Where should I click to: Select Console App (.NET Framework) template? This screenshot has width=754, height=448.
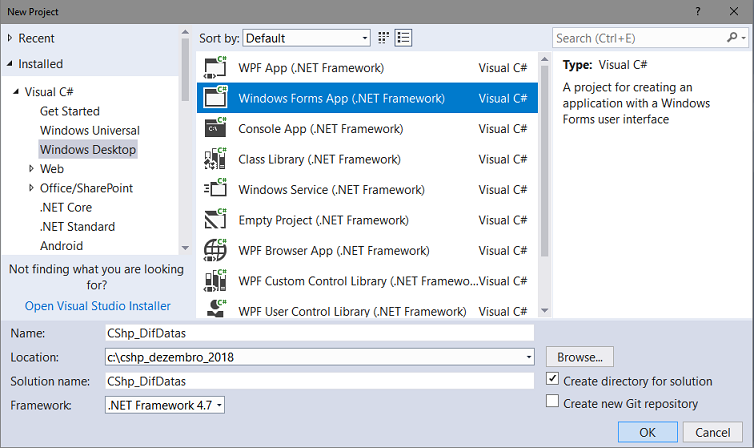(x=367, y=128)
